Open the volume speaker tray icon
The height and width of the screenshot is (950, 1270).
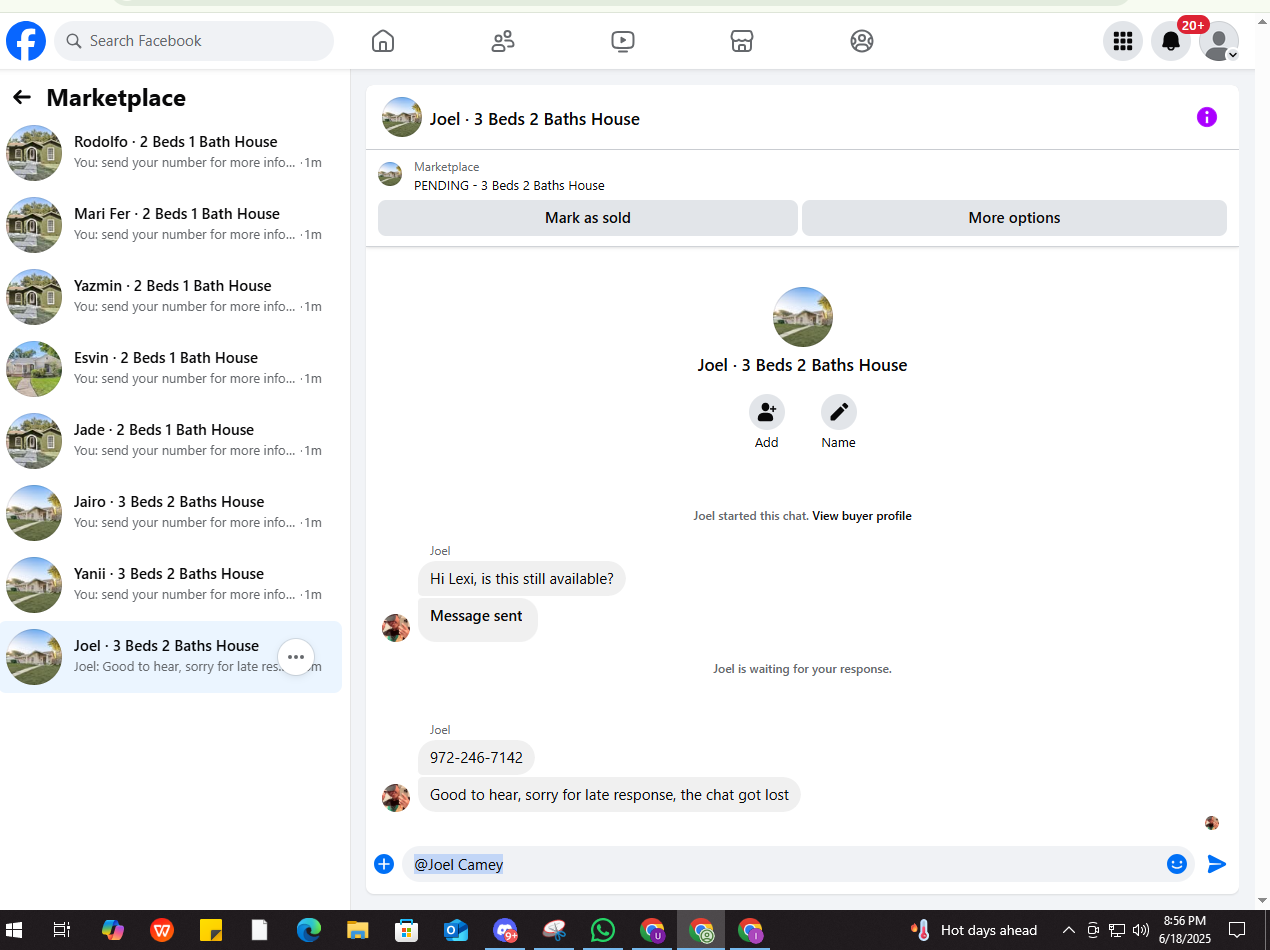coord(1141,930)
